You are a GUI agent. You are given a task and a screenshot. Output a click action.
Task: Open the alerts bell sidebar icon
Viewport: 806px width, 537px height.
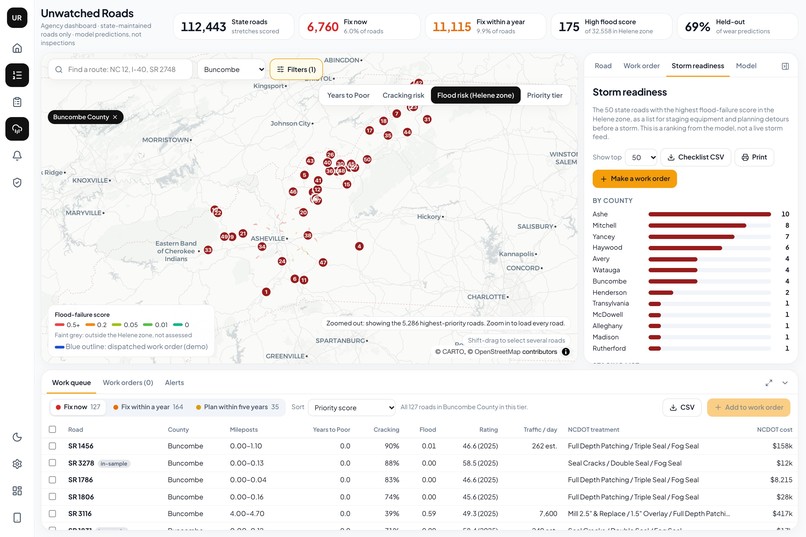tap(17, 156)
